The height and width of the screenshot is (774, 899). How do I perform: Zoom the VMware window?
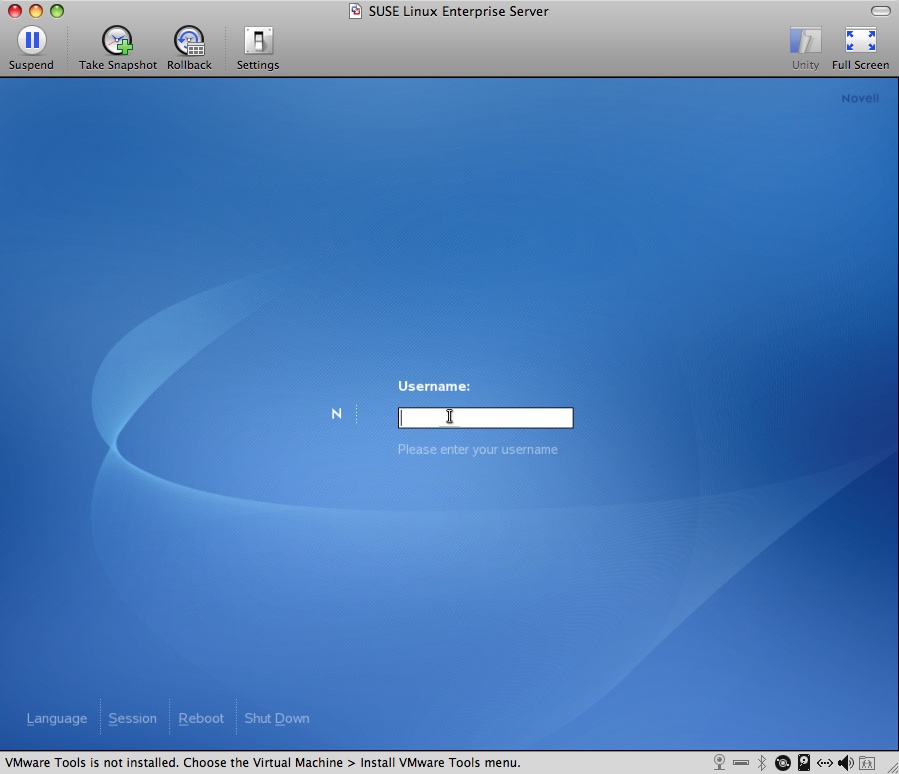click(57, 11)
